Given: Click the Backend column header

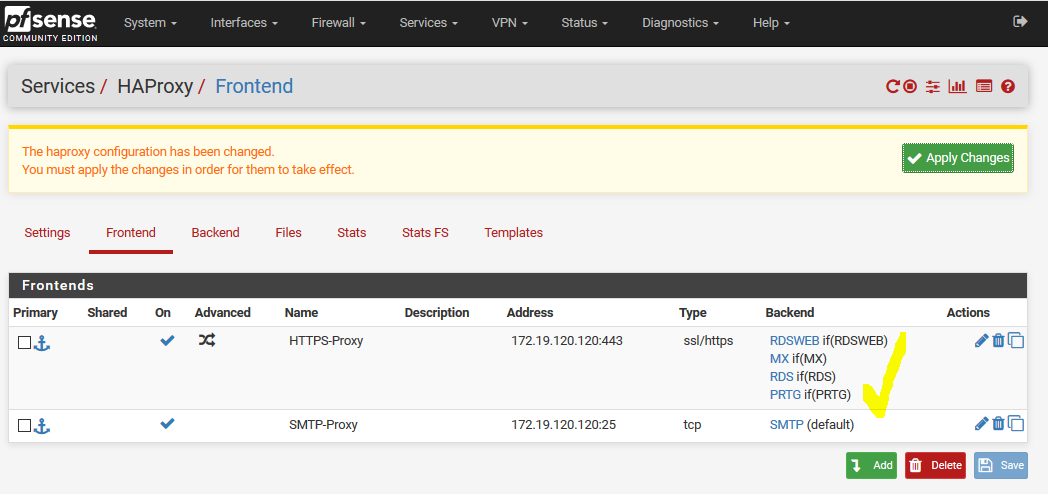Looking at the screenshot, I should click(789, 312).
